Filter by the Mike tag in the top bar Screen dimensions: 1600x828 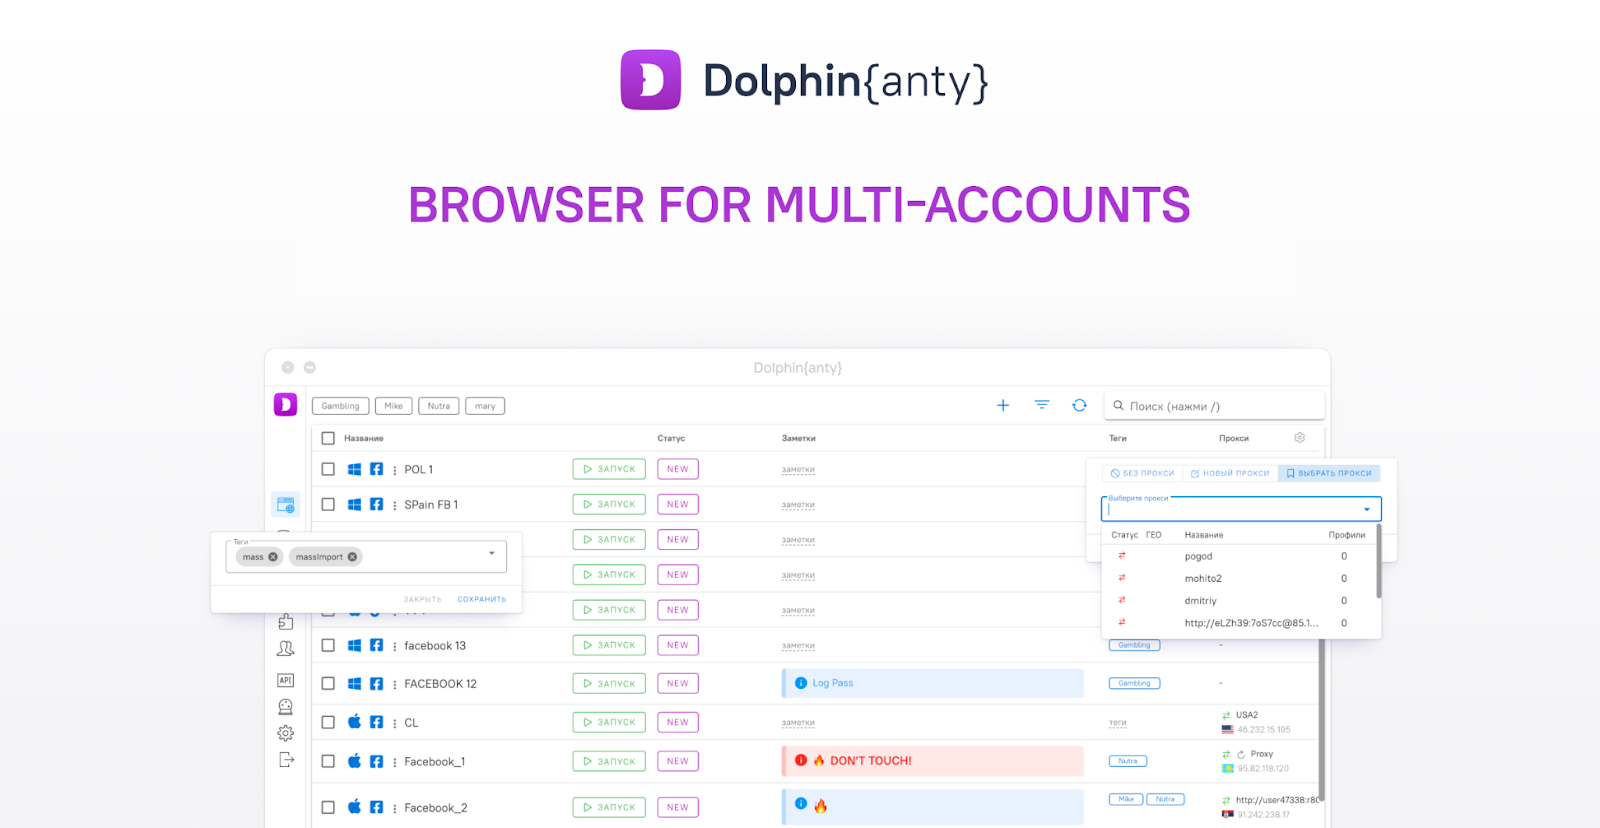pos(394,406)
